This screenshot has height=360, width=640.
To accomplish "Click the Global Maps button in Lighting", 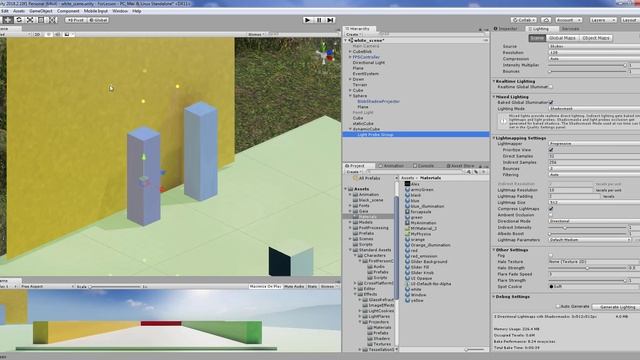I will click(x=562, y=38).
